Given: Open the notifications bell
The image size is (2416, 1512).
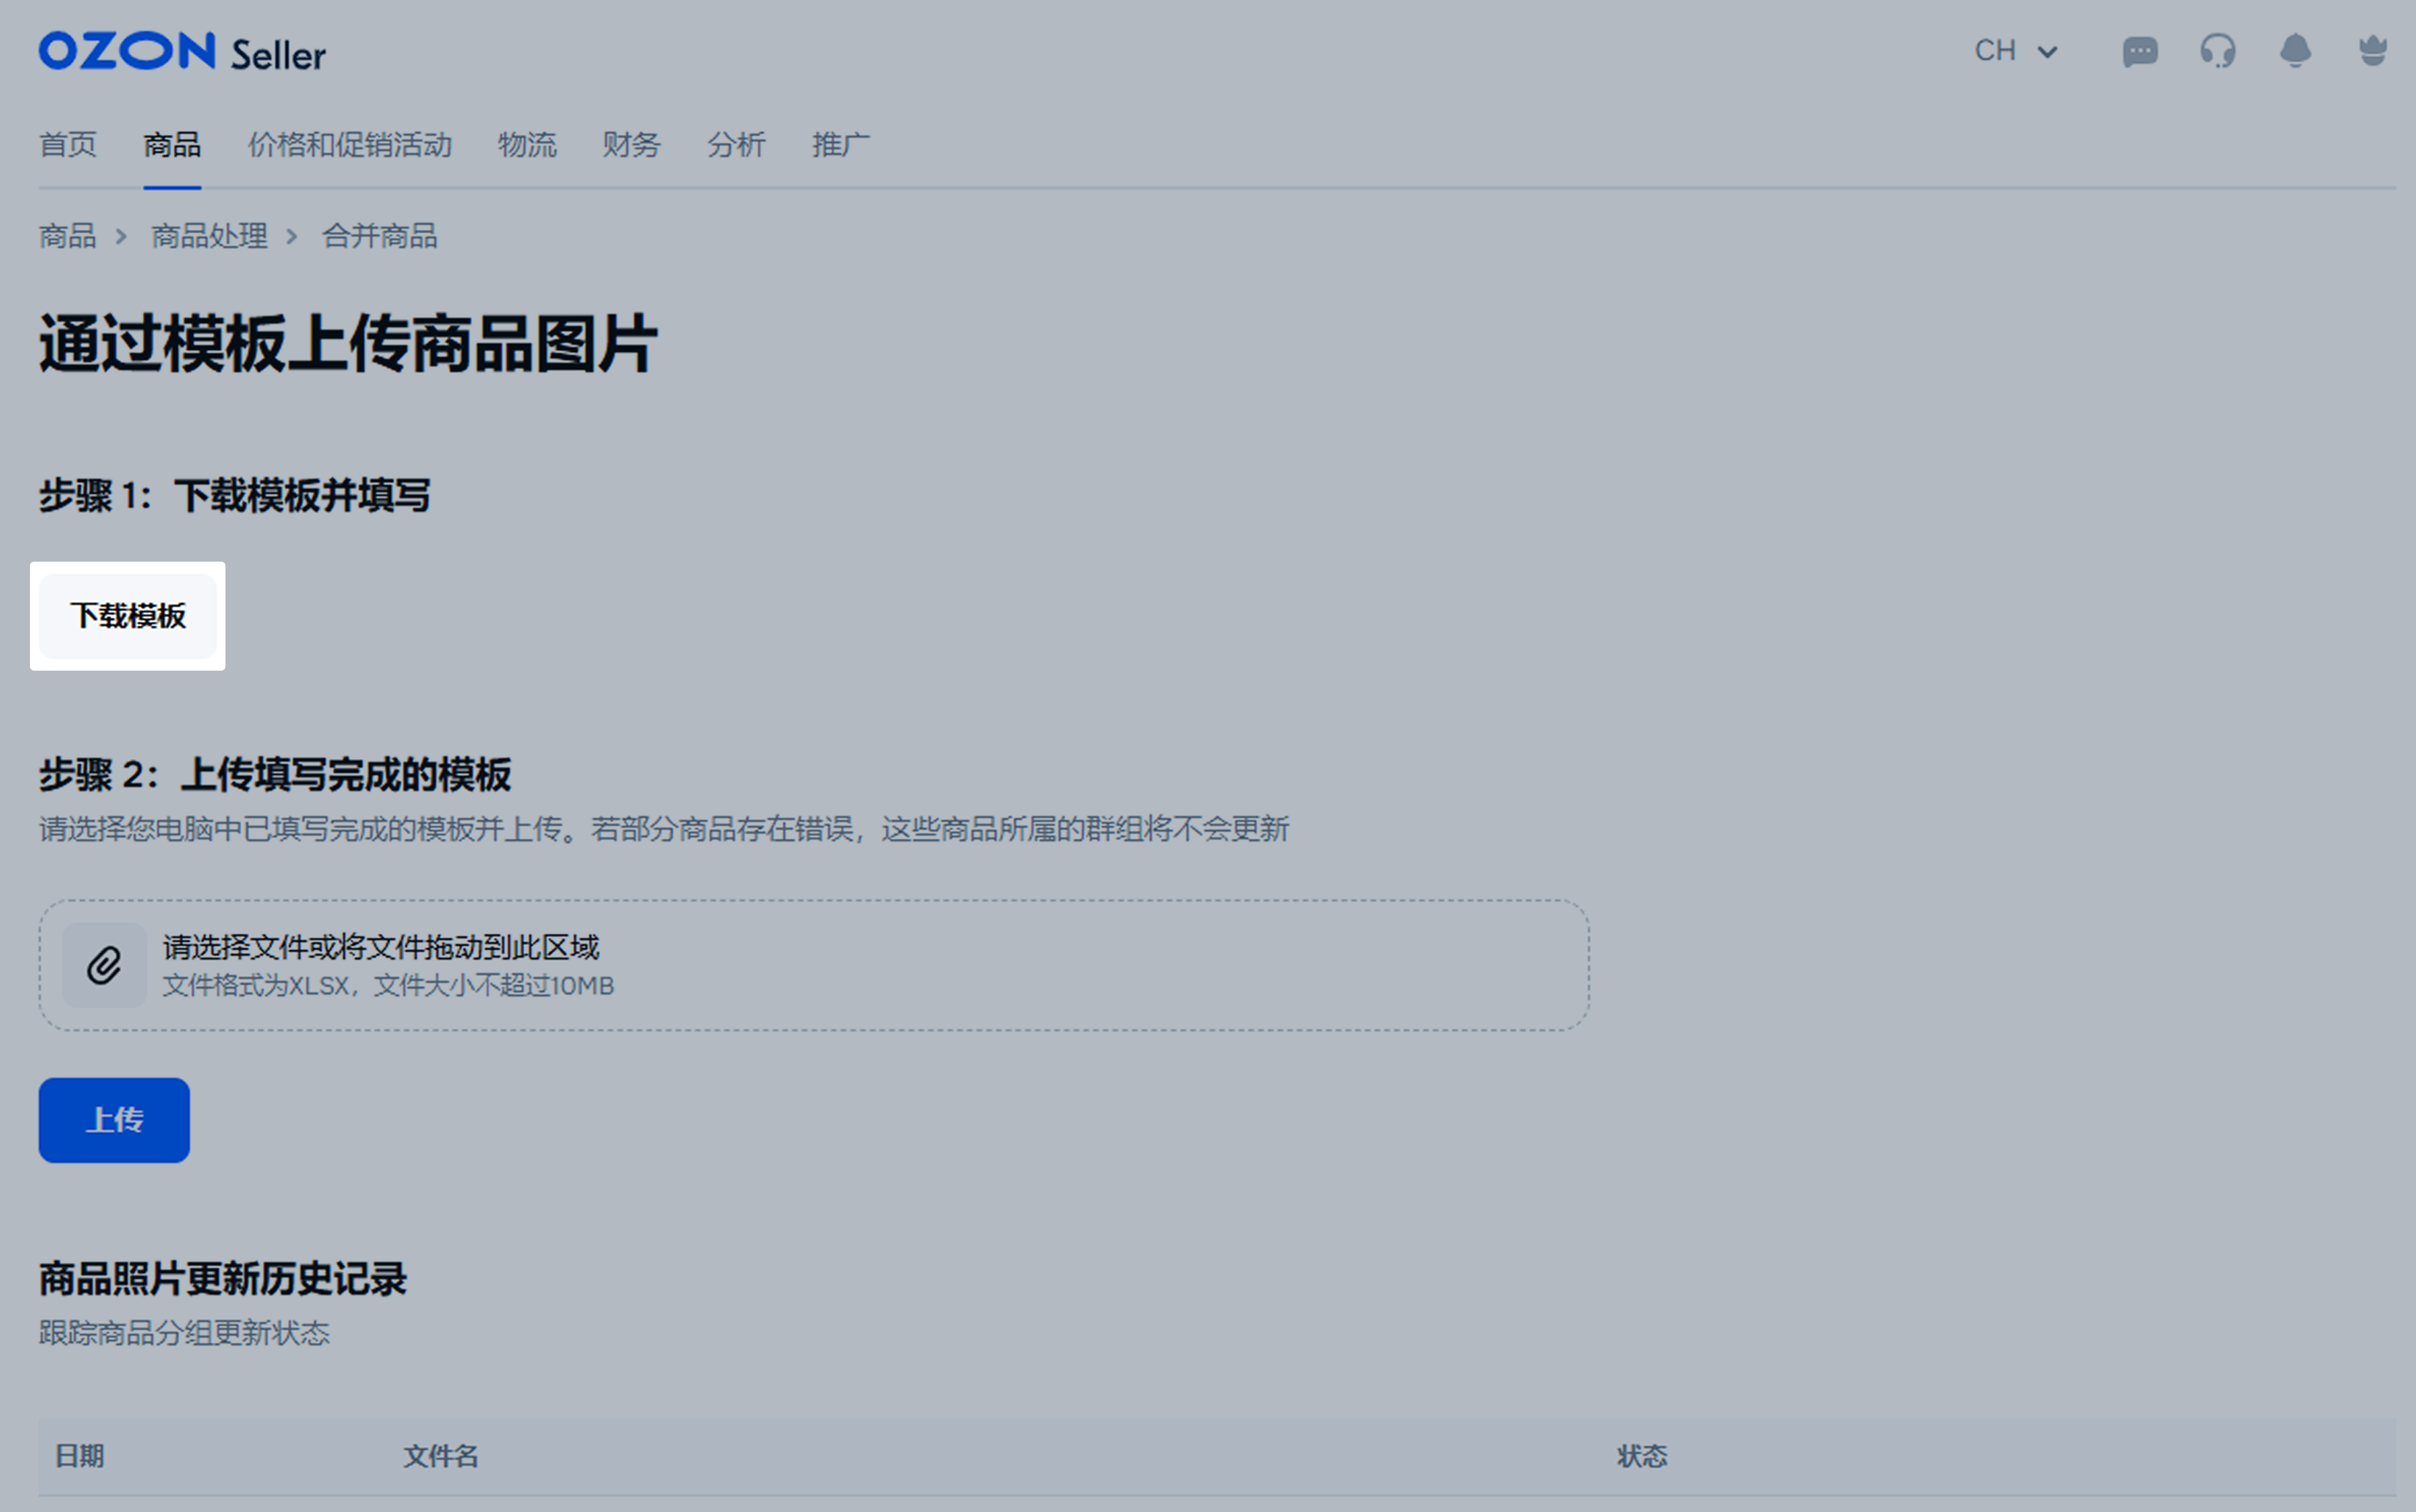Looking at the screenshot, I should [x=2295, y=51].
